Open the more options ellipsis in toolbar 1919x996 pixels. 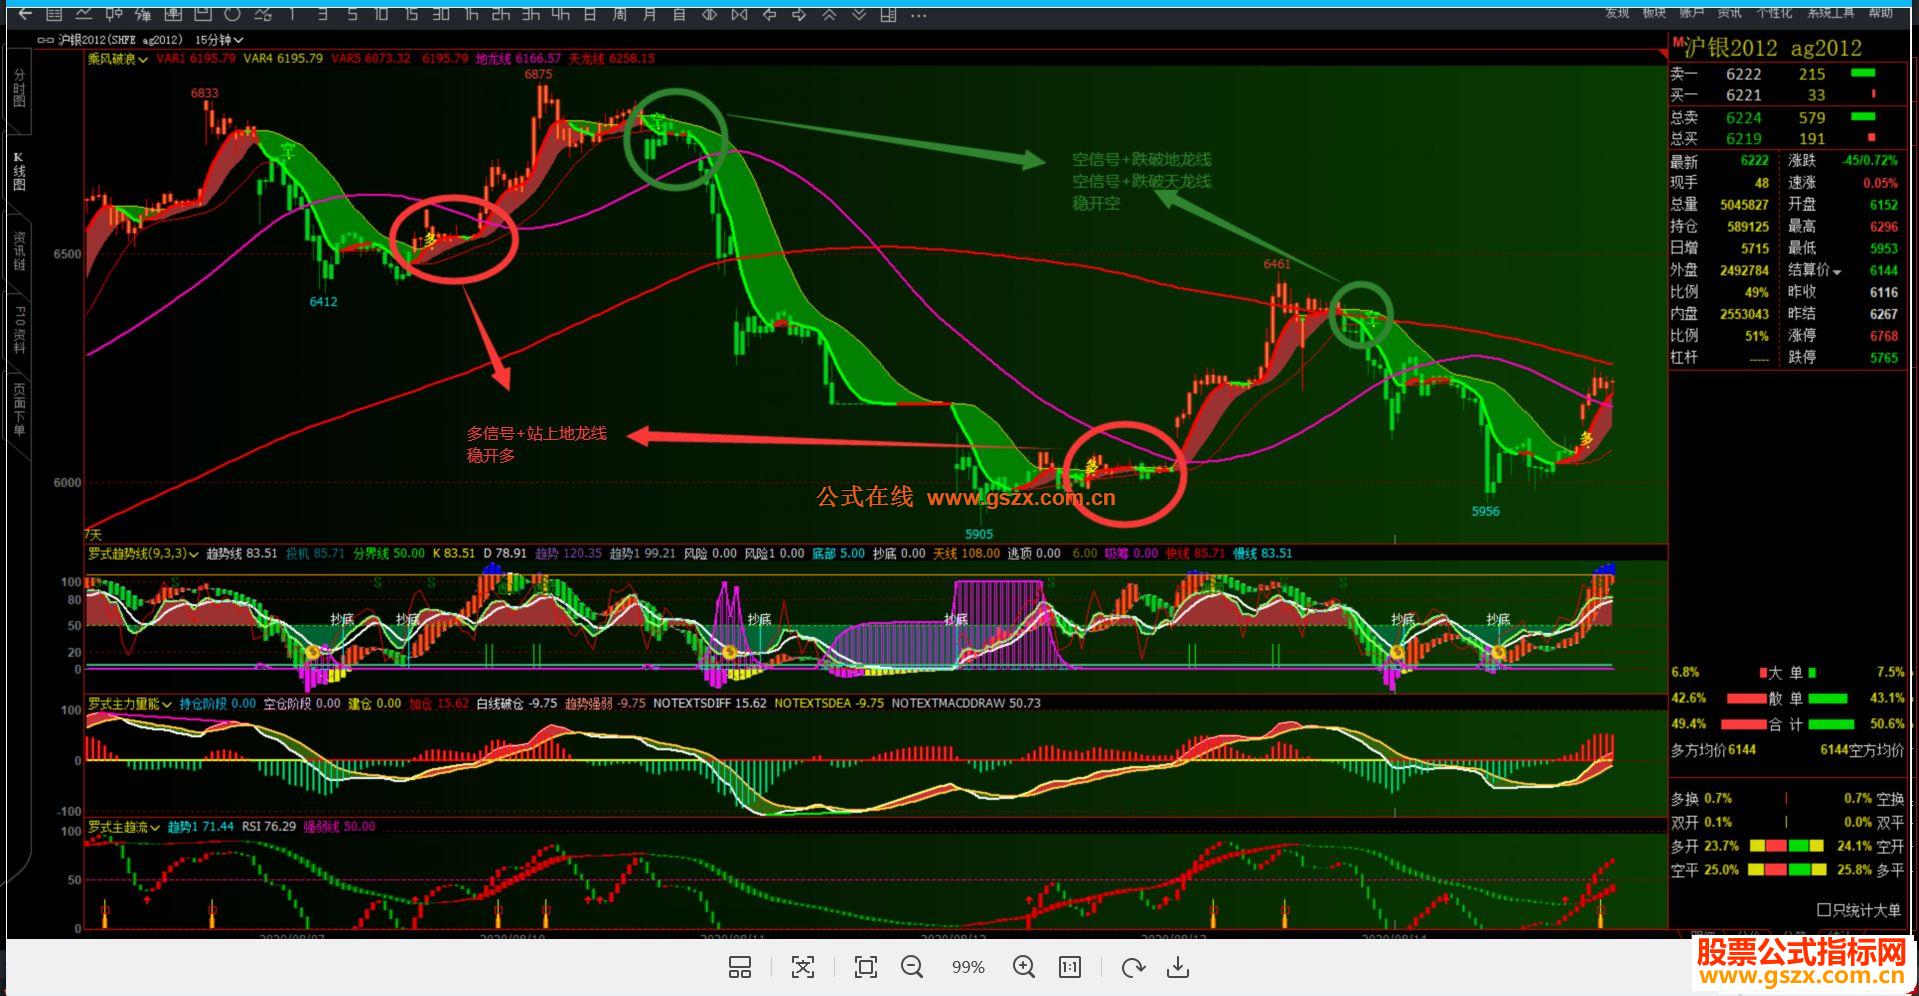(919, 14)
